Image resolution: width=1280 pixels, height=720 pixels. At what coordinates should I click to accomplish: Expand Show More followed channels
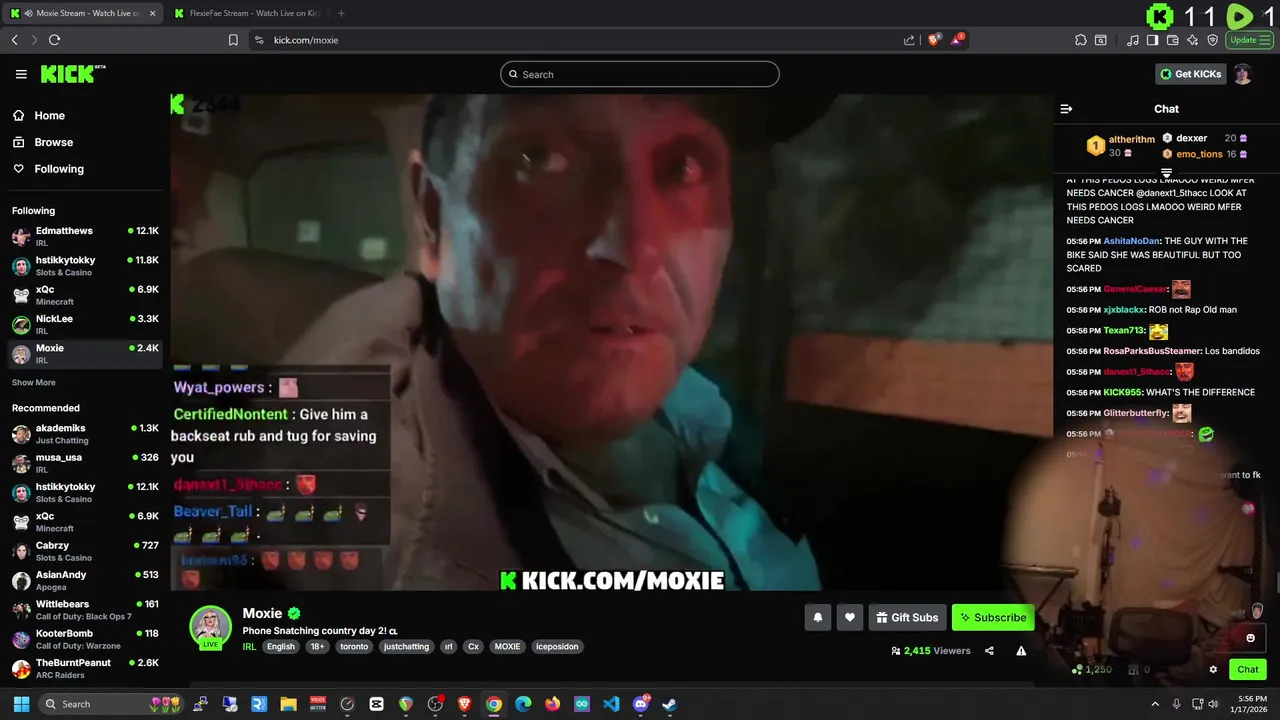point(34,383)
